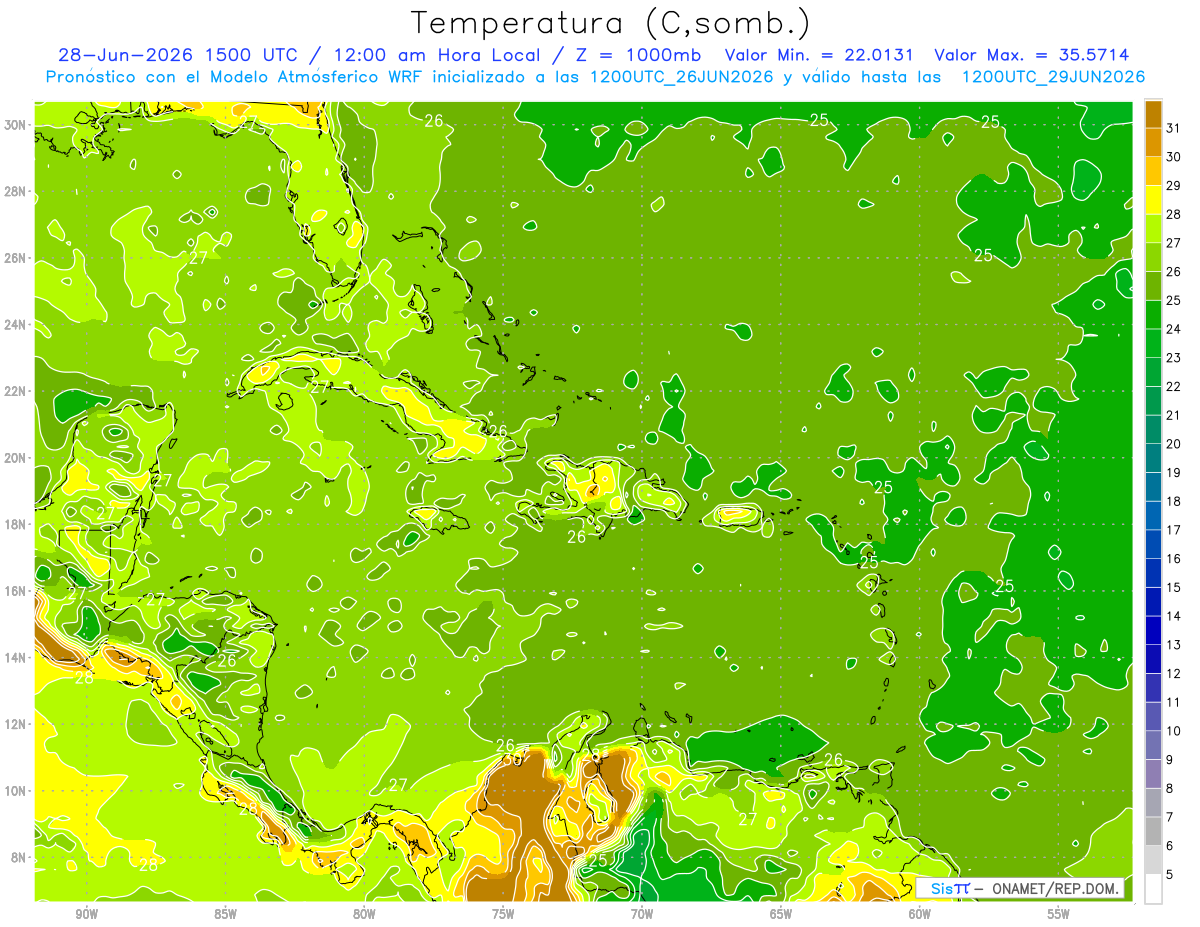Click the 8N latitude axis label

(19, 857)
